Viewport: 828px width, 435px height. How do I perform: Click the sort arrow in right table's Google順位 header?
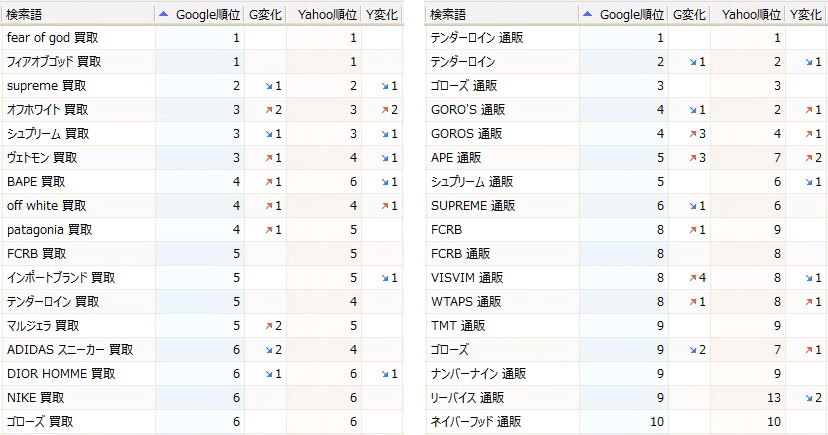587,14
